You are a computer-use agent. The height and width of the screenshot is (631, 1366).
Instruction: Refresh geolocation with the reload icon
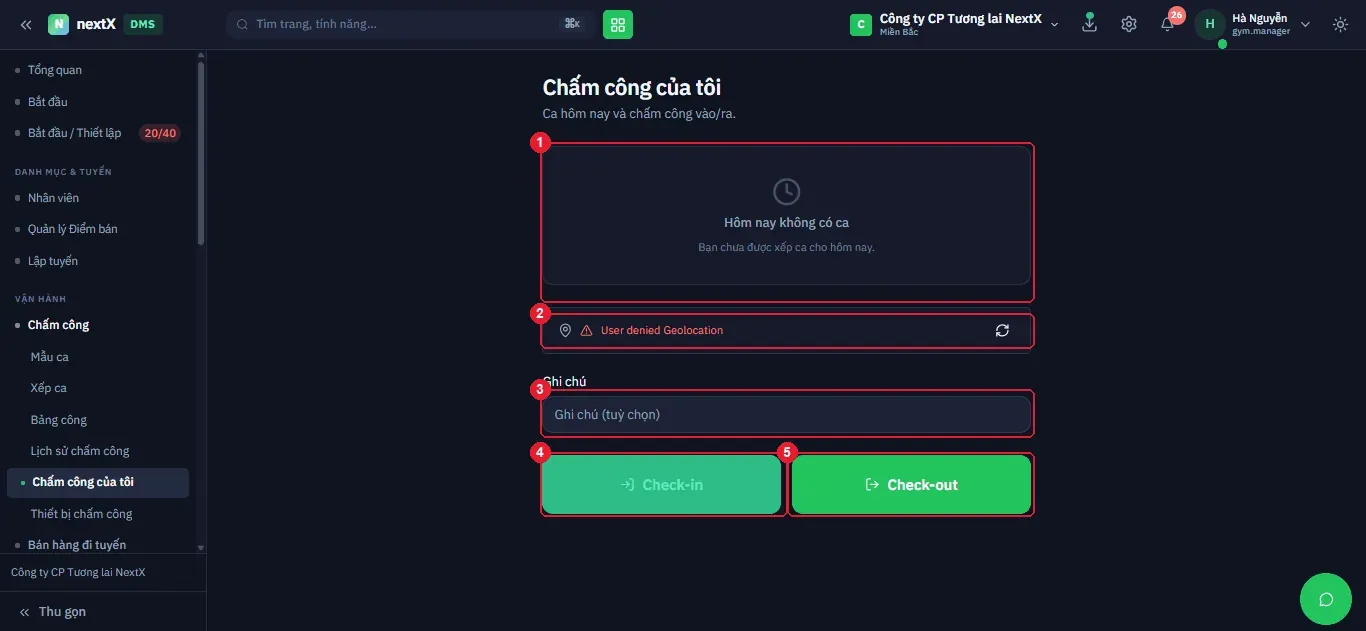(1002, 330)
